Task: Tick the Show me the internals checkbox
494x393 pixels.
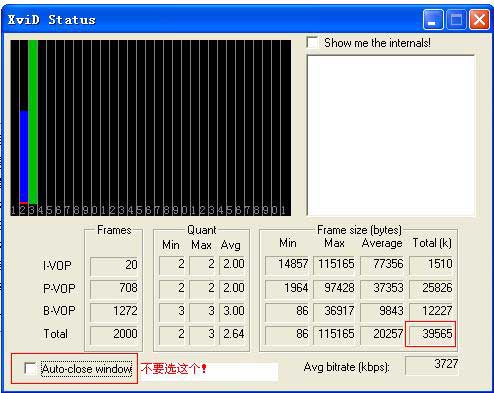Action: tap(312, 43)
